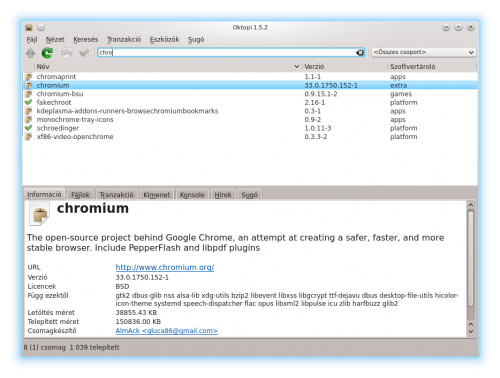Open the Tranzakció menu

point(124,39)
